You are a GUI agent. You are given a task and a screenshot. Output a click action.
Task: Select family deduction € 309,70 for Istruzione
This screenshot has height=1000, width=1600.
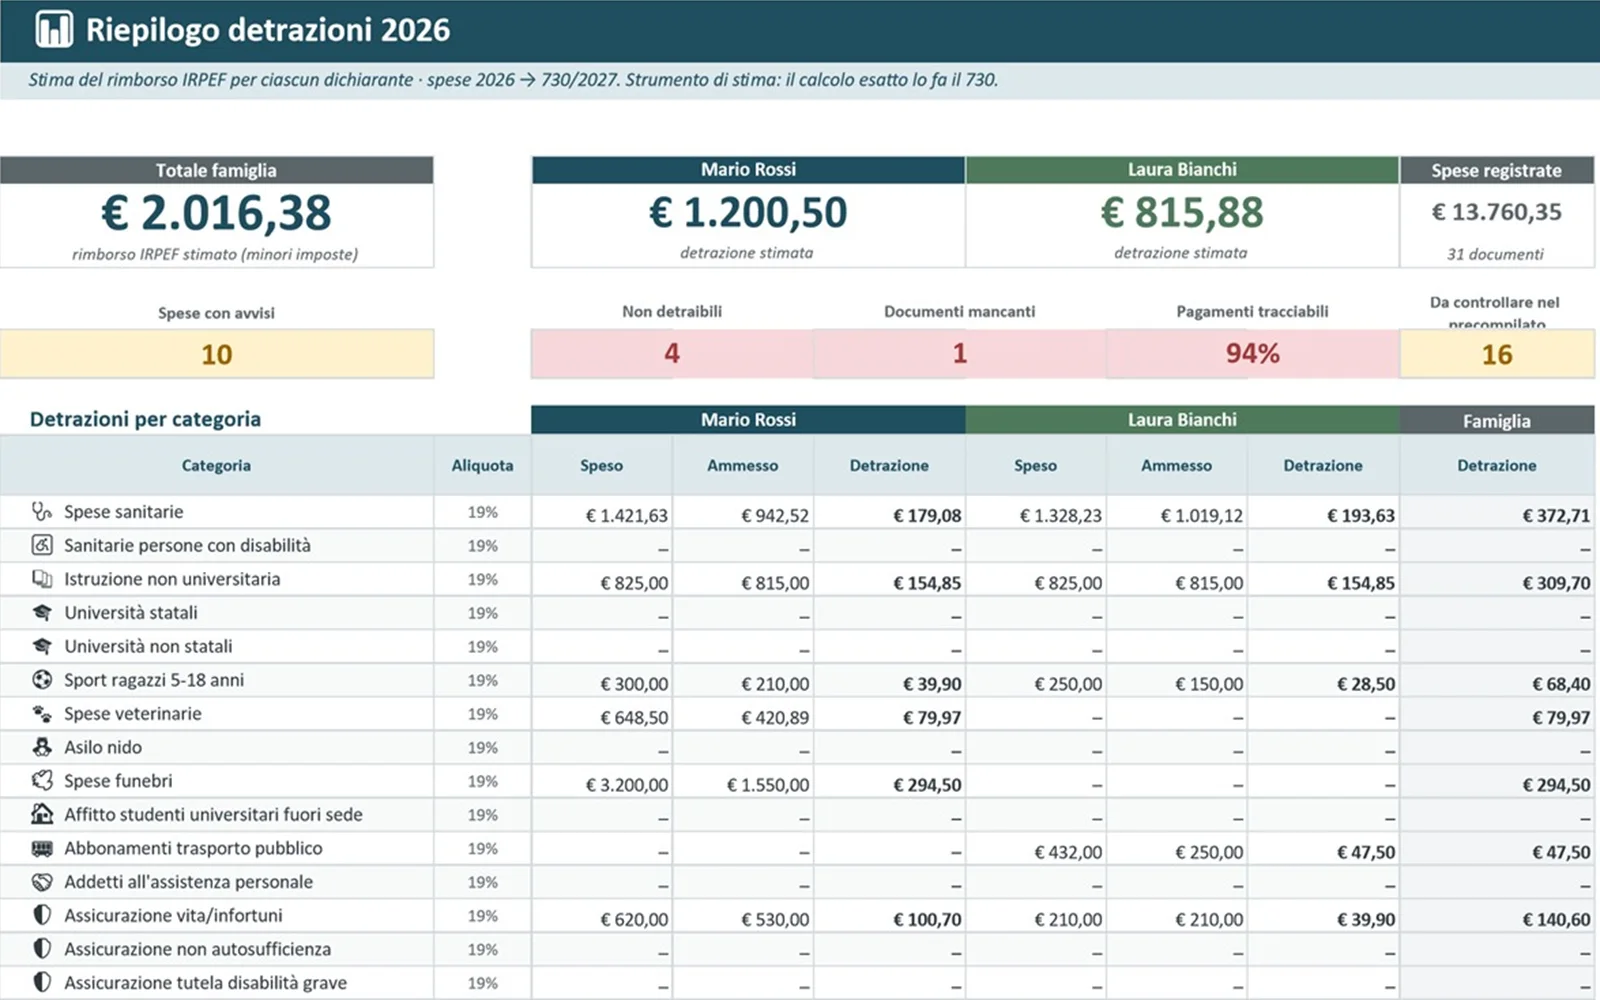pos(1556,583)
